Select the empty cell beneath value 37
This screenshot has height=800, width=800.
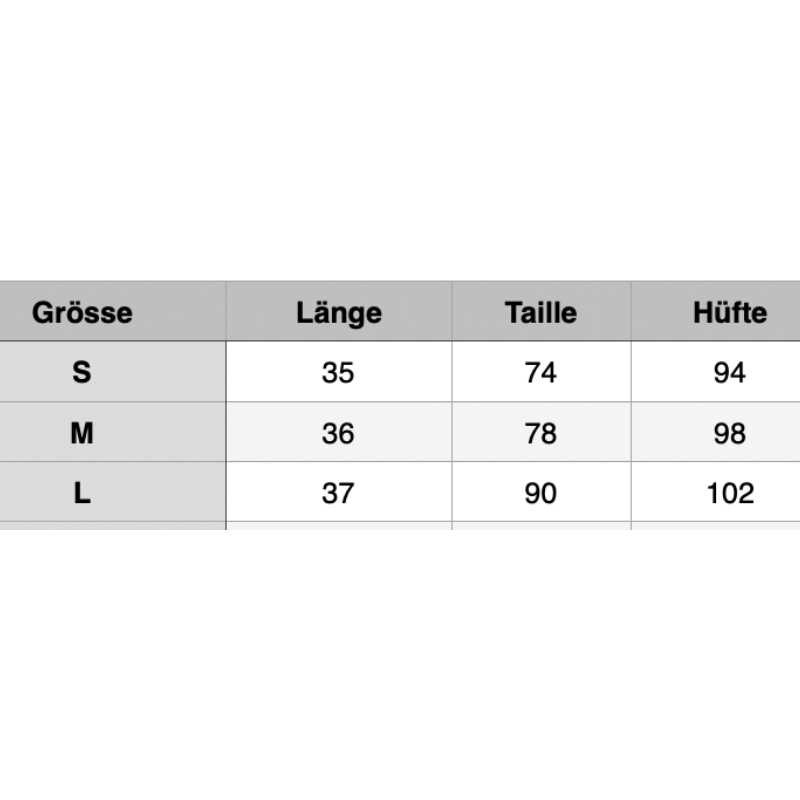pyautogui.click(x=339, y=526)
